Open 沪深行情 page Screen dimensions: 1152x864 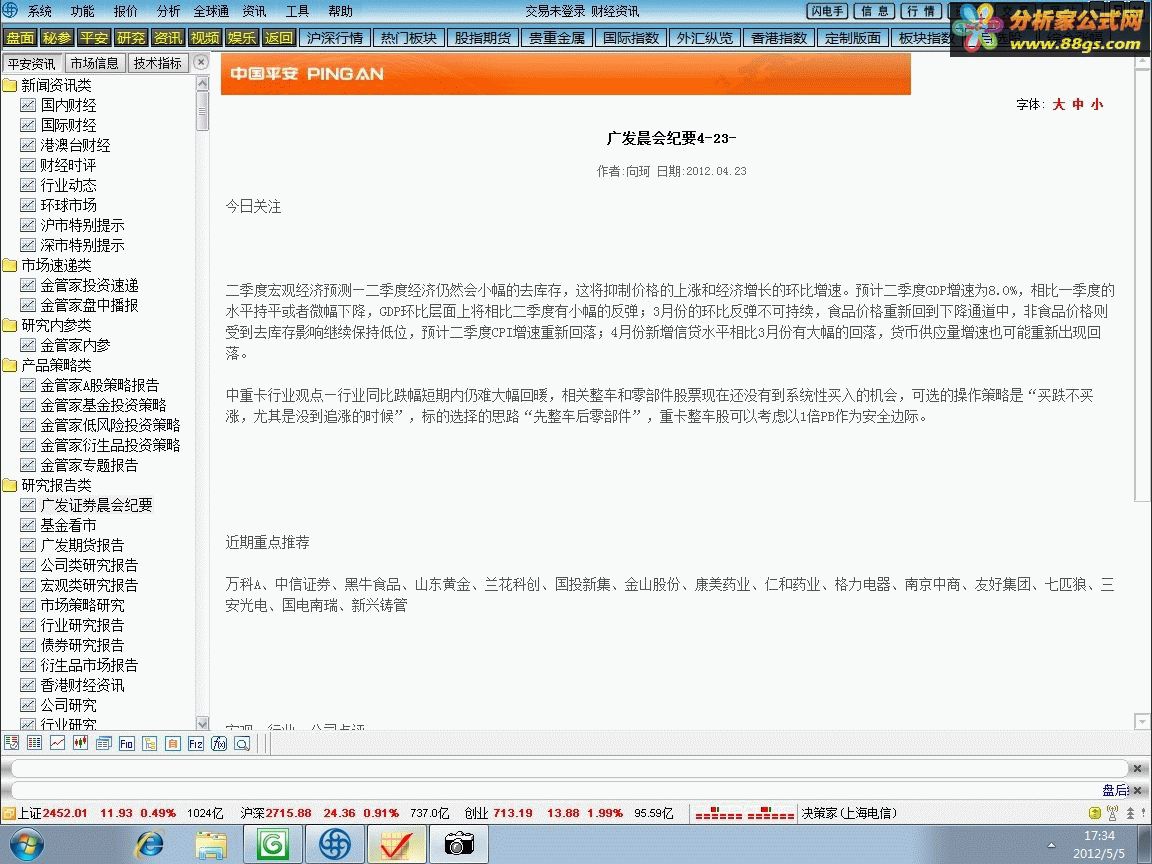pos(334,37)
